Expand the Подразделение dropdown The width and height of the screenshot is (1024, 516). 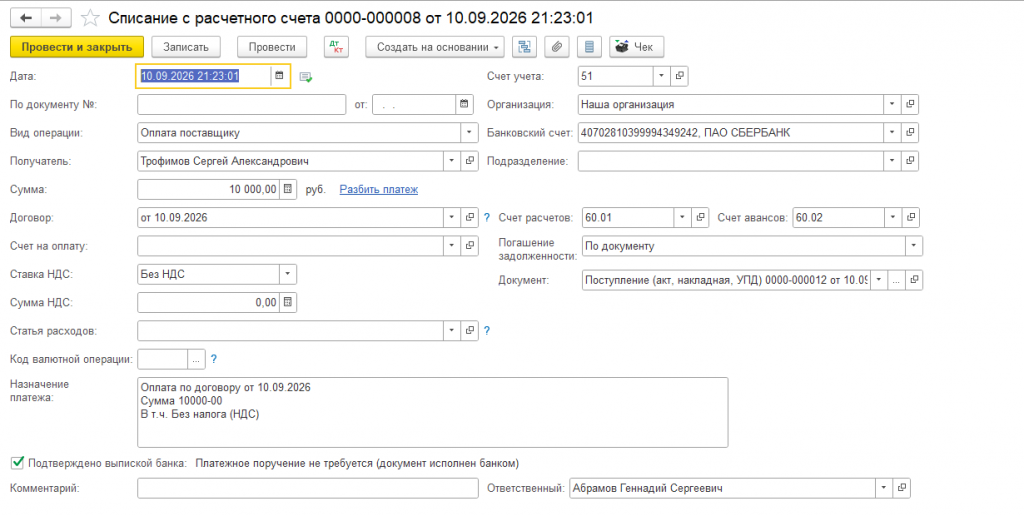pos(892,161)
